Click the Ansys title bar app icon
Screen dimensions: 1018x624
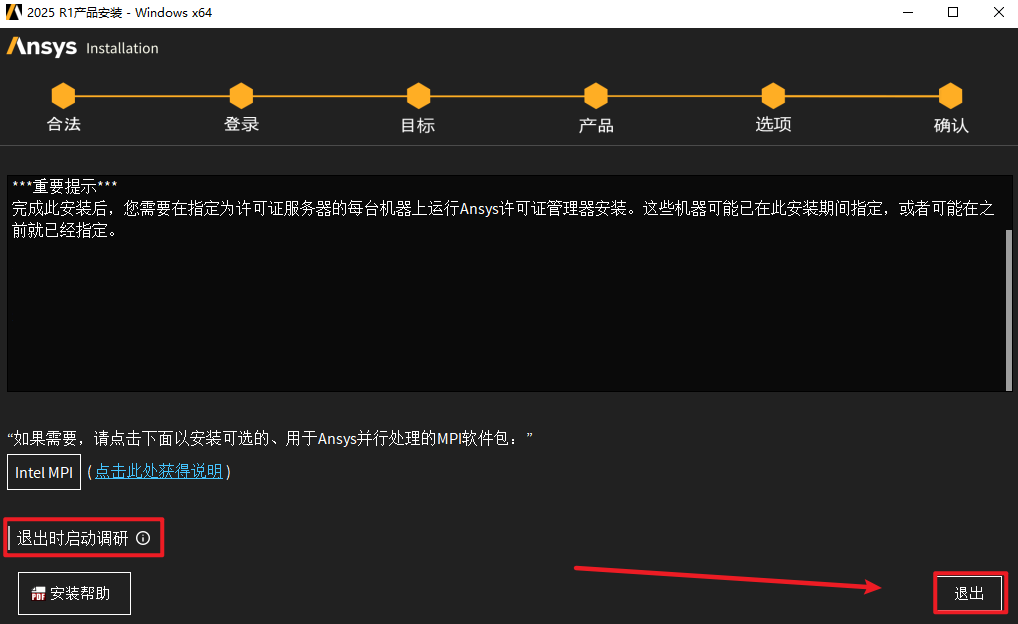(x=14, y=12)
